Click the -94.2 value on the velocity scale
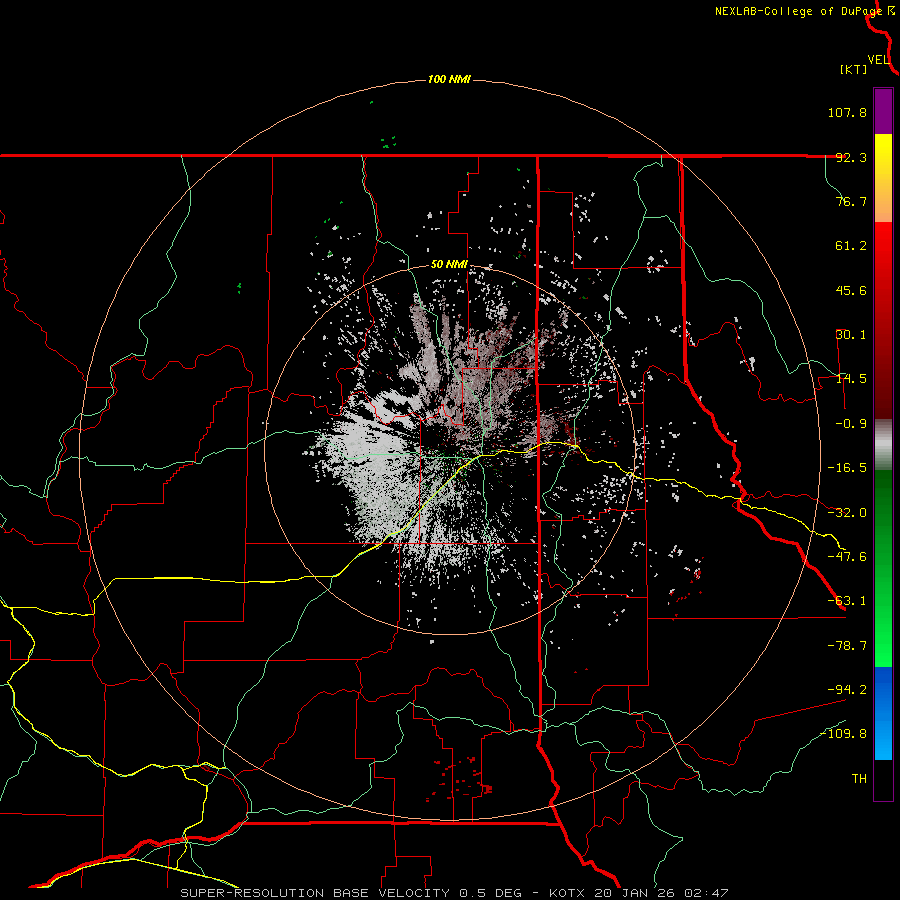Screen dimensions: 900x900 [x=847, y=689]
